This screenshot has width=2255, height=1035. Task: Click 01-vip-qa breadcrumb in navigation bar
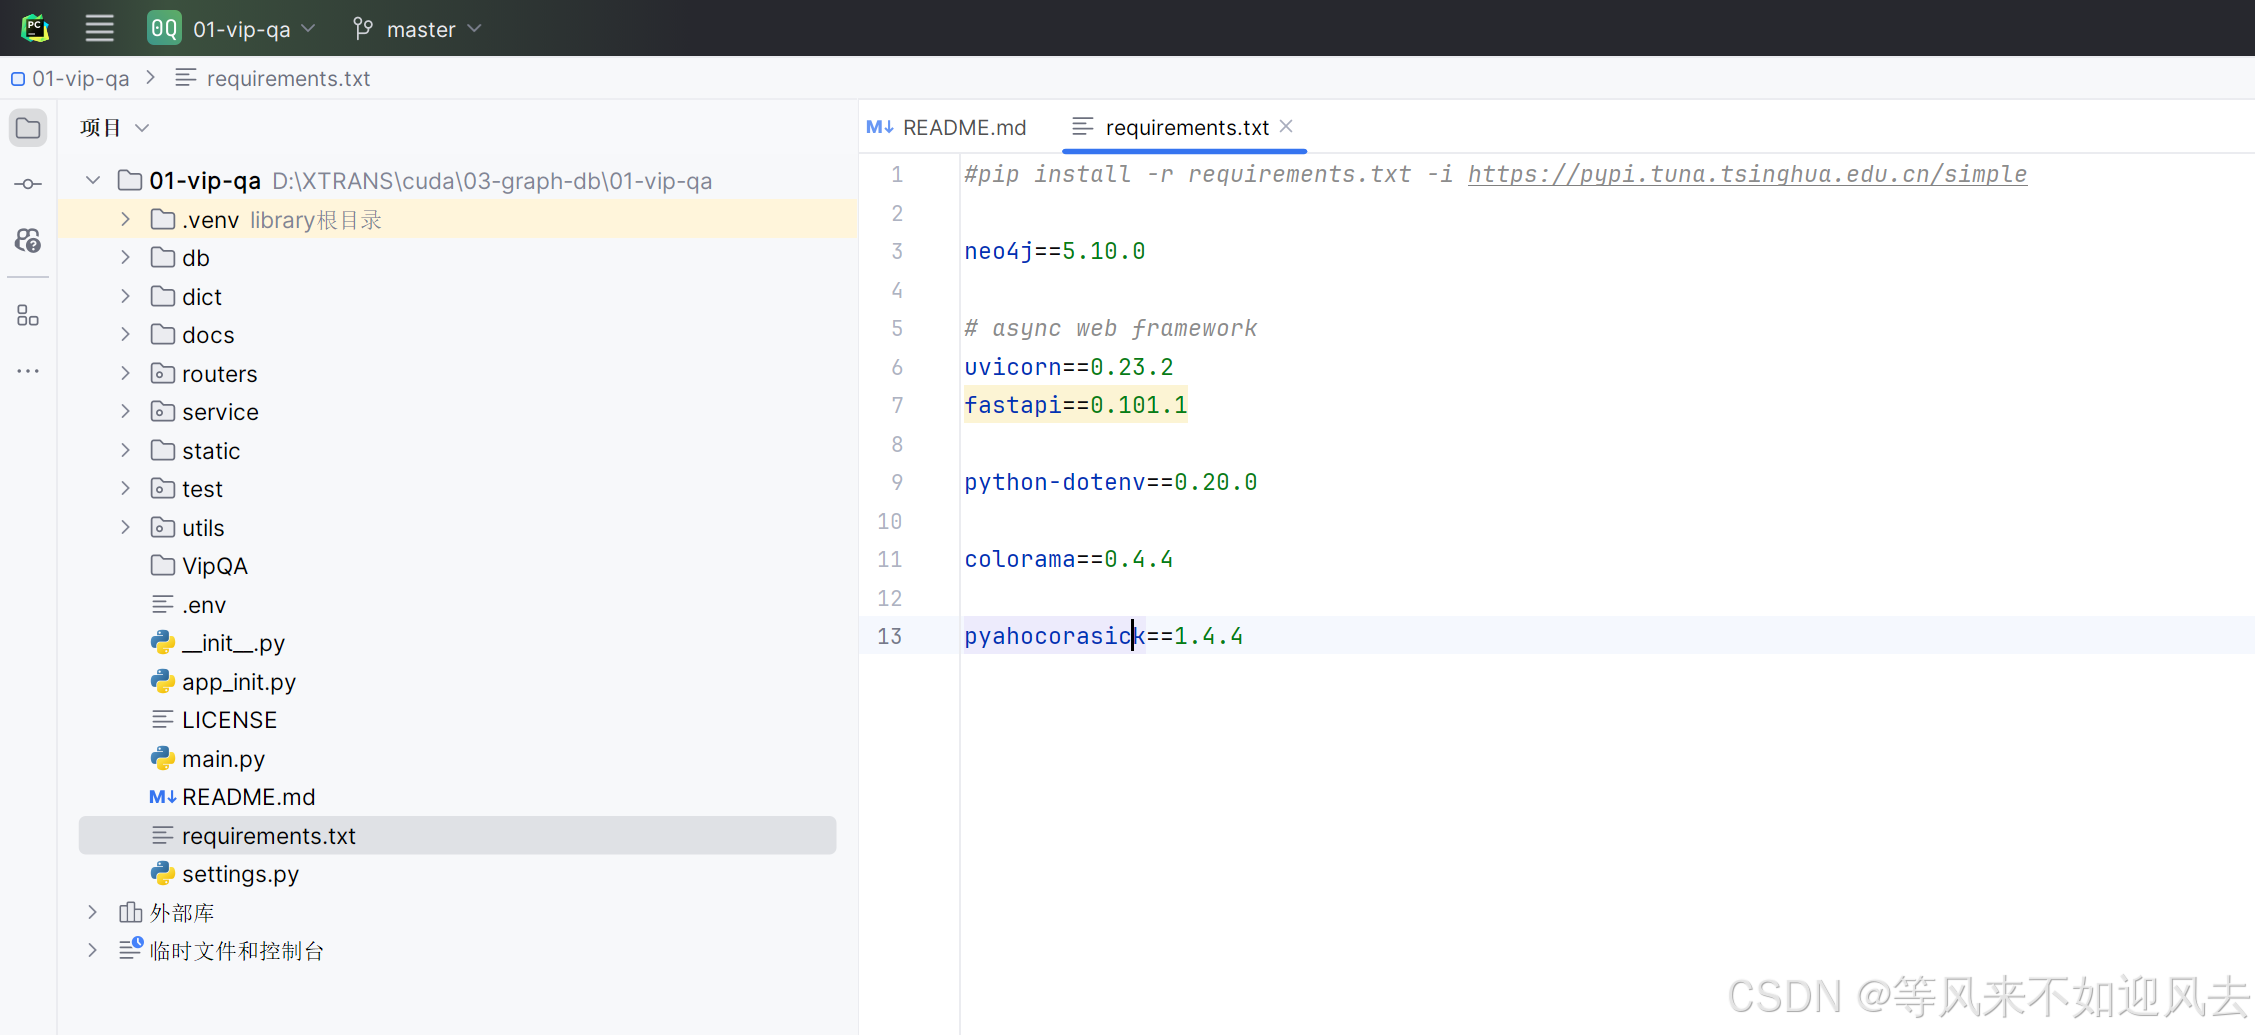[71, 79]
